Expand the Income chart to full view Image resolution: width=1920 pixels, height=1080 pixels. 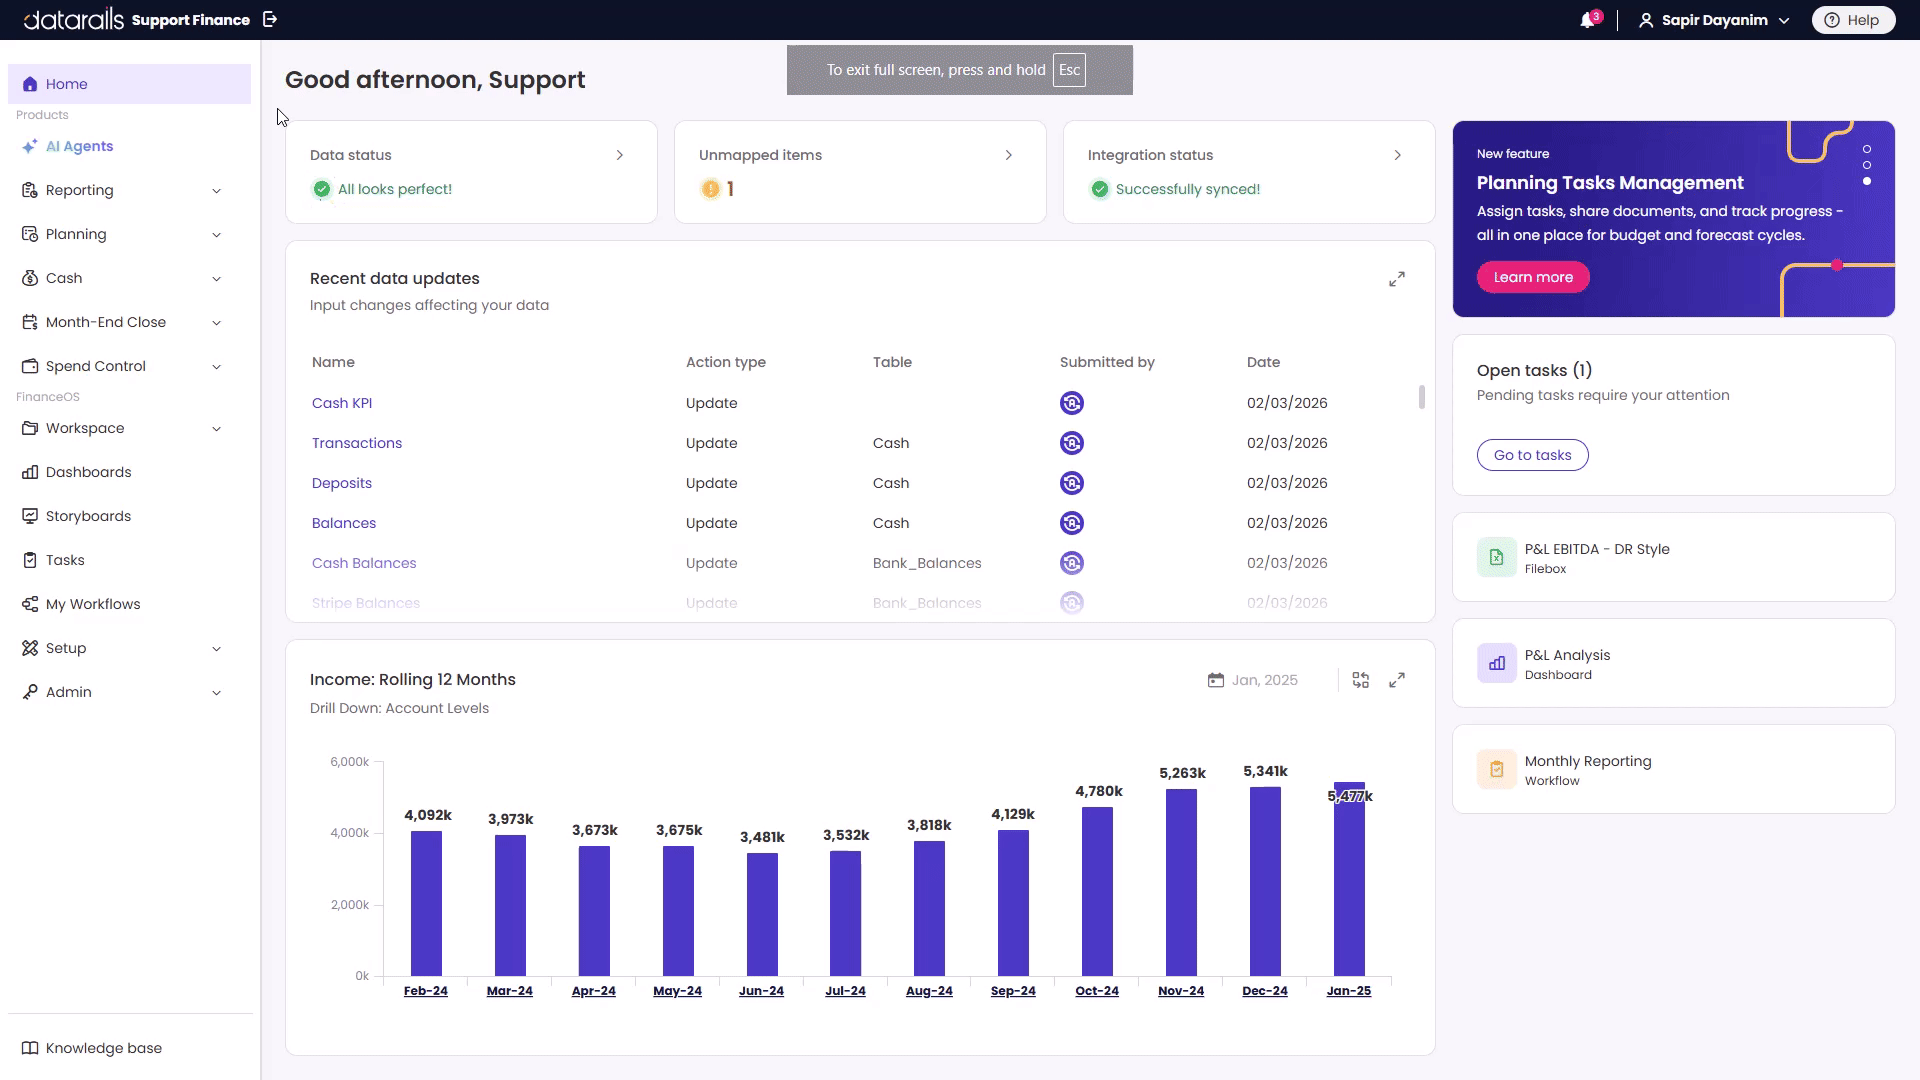pos(1397,680)
